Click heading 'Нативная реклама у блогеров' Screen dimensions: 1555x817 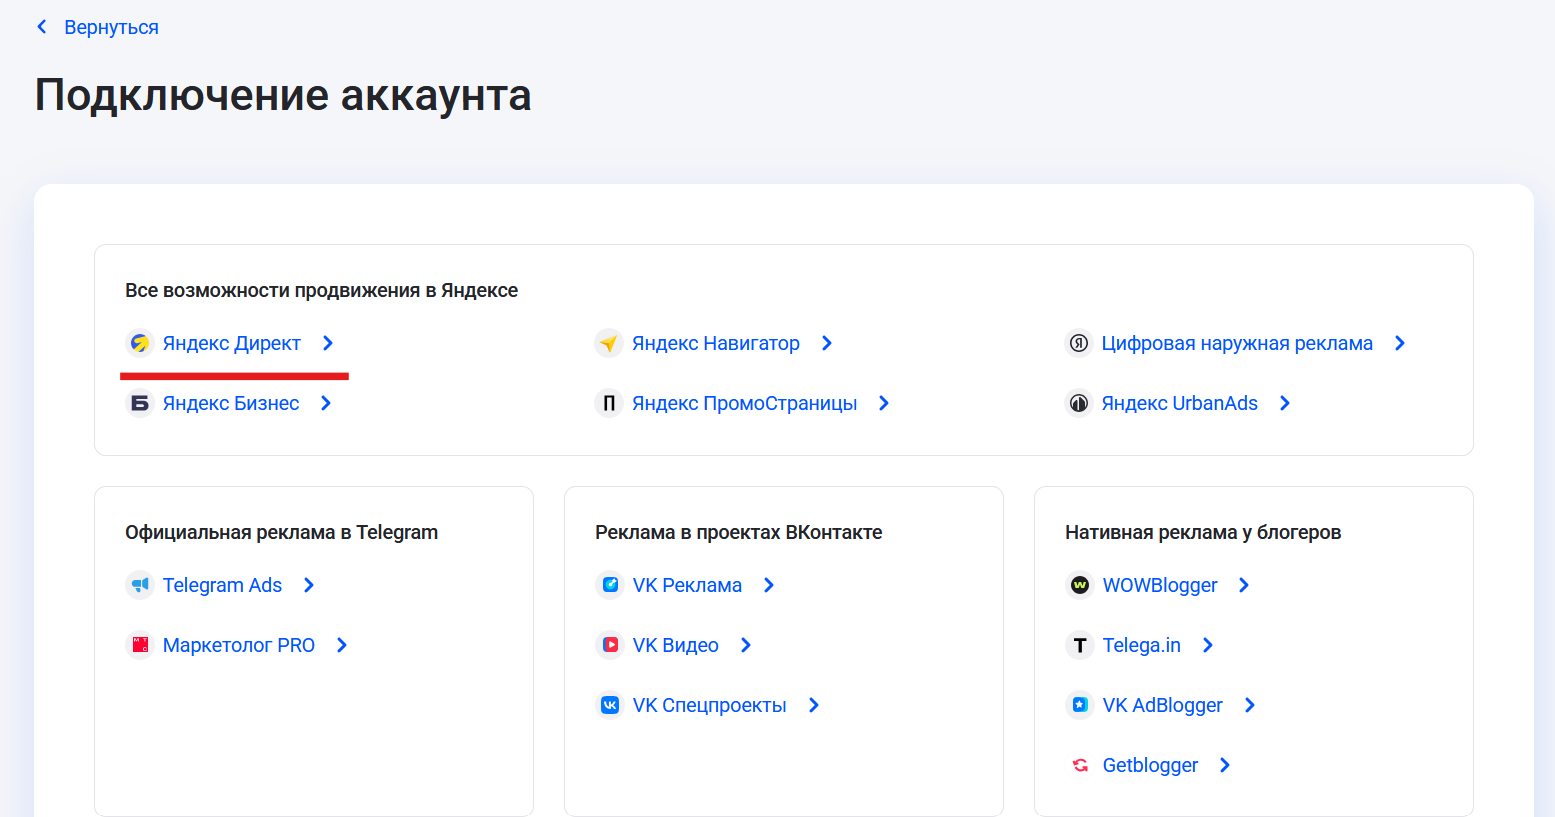1203,533
